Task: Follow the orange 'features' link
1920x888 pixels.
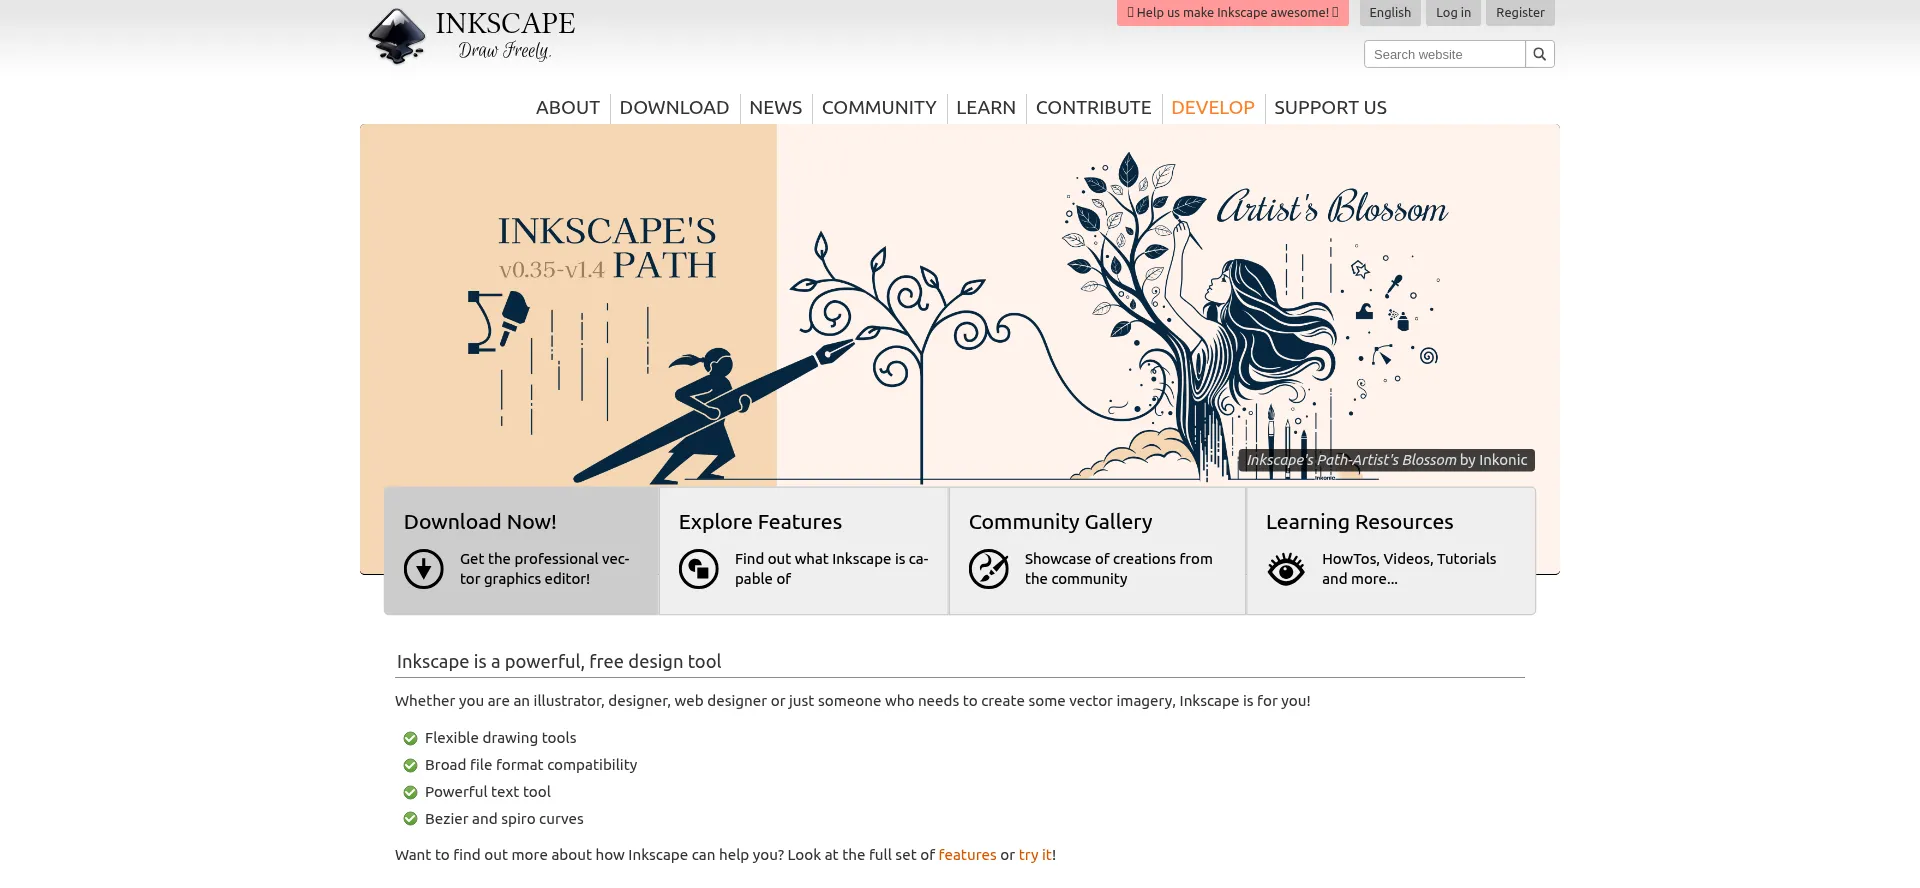Action: pyautogui.click(x=967, y=855)
